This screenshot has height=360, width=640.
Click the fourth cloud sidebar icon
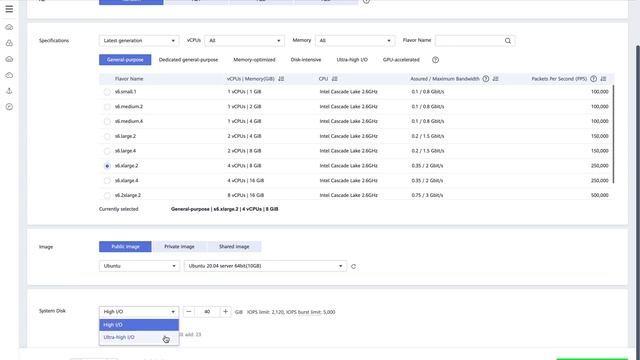point(9,75)
